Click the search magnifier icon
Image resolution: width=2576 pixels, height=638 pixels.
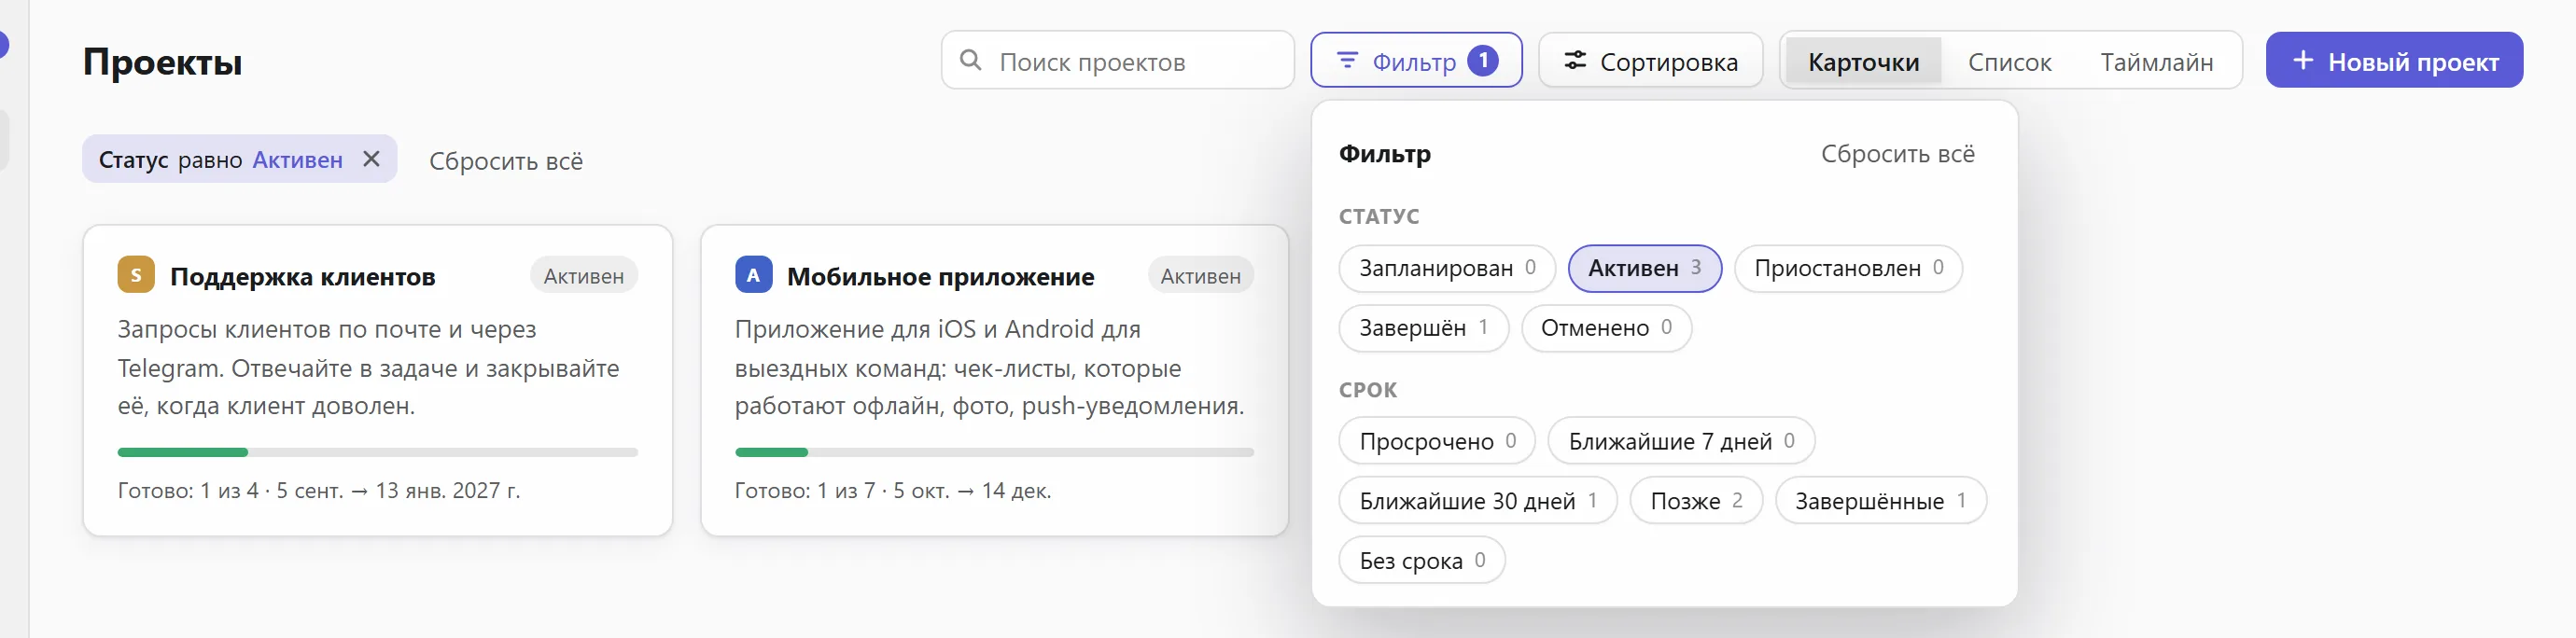(x=970, y=60)
